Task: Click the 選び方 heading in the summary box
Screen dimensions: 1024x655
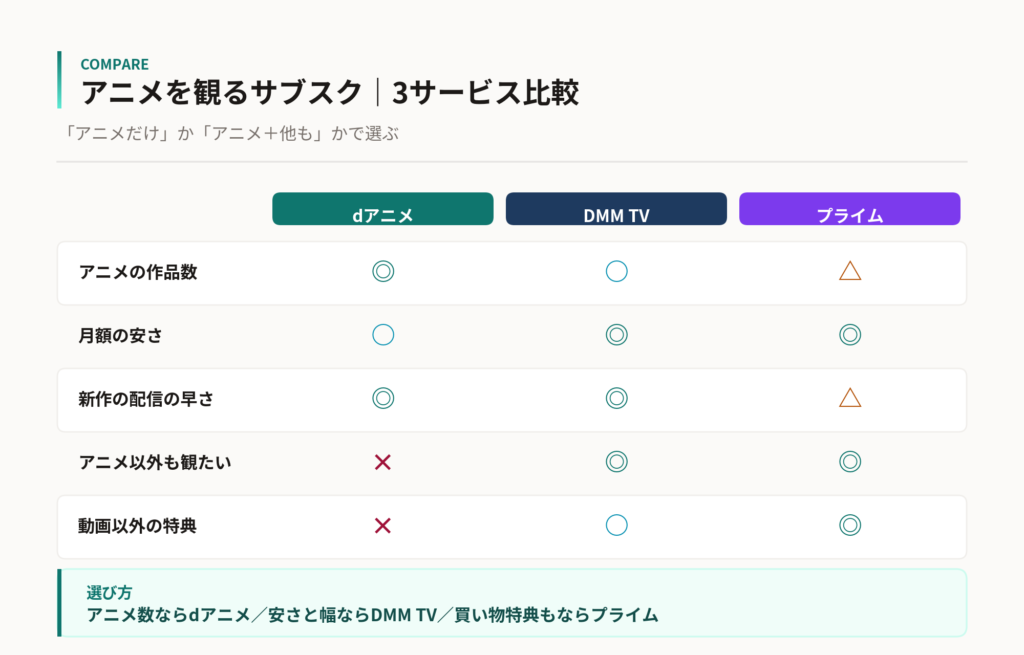Action: coord(109,592)
